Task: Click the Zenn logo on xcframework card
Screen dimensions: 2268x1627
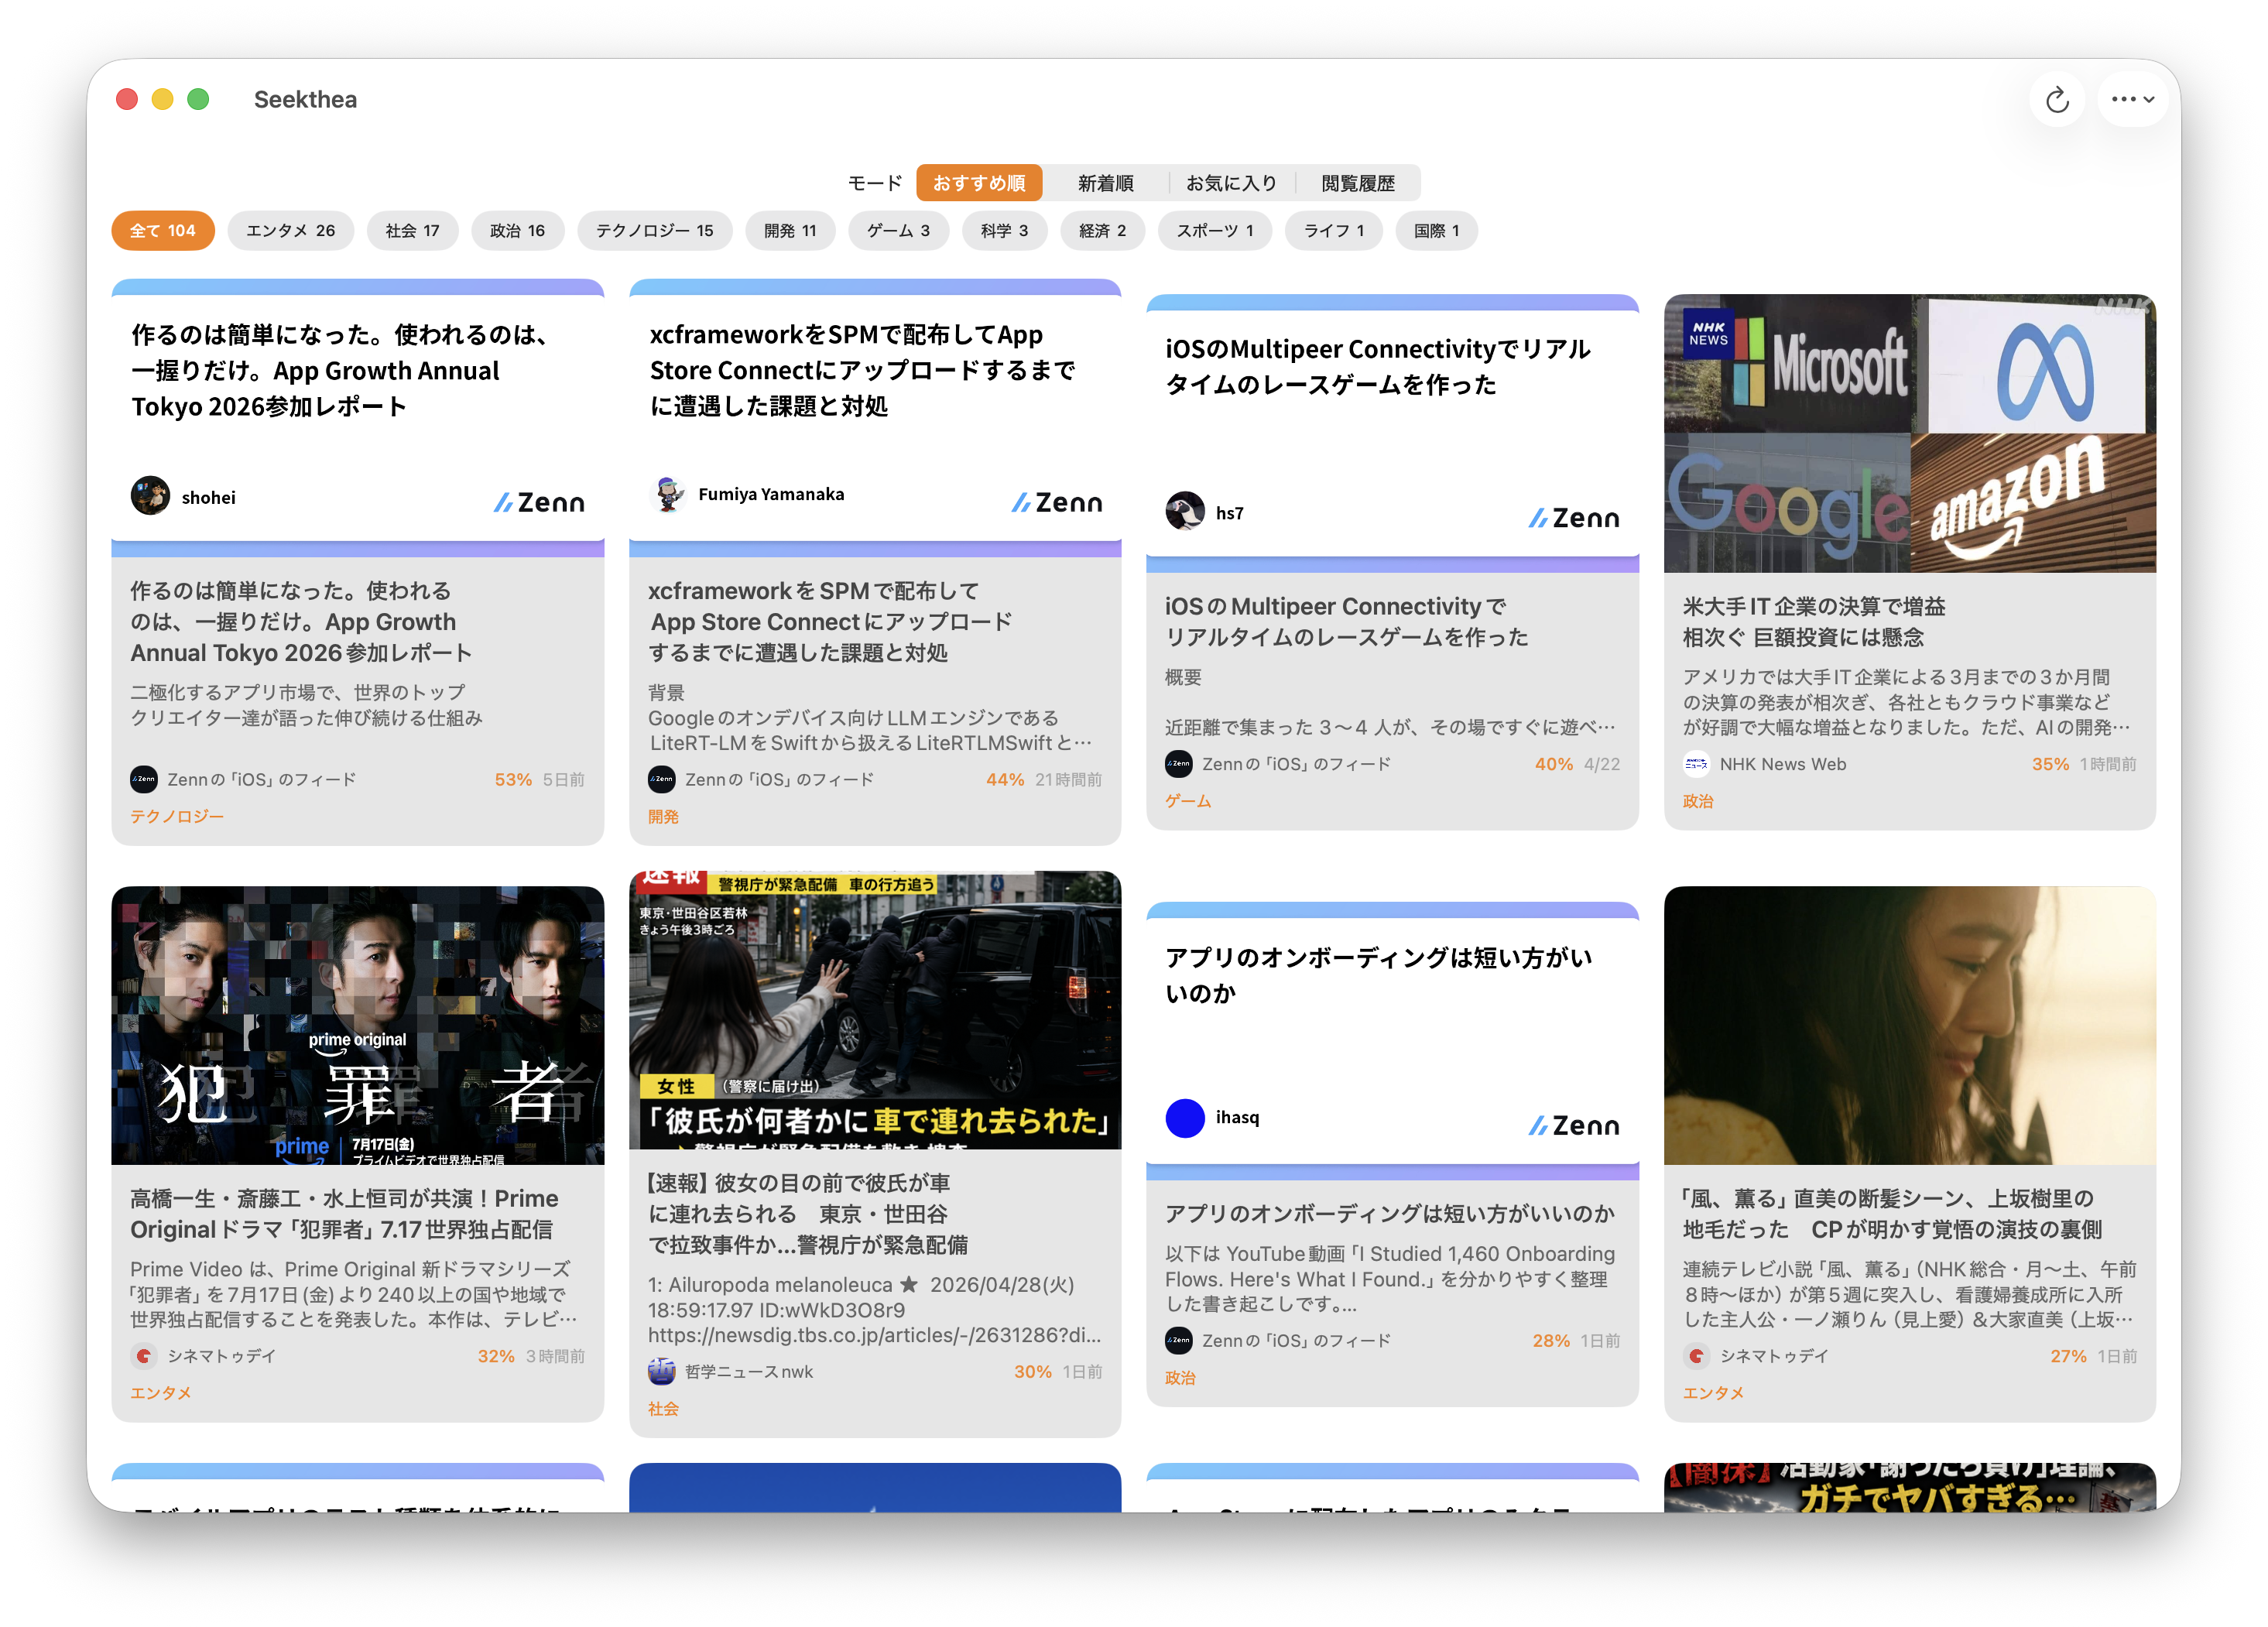Action: (1056, 502)
